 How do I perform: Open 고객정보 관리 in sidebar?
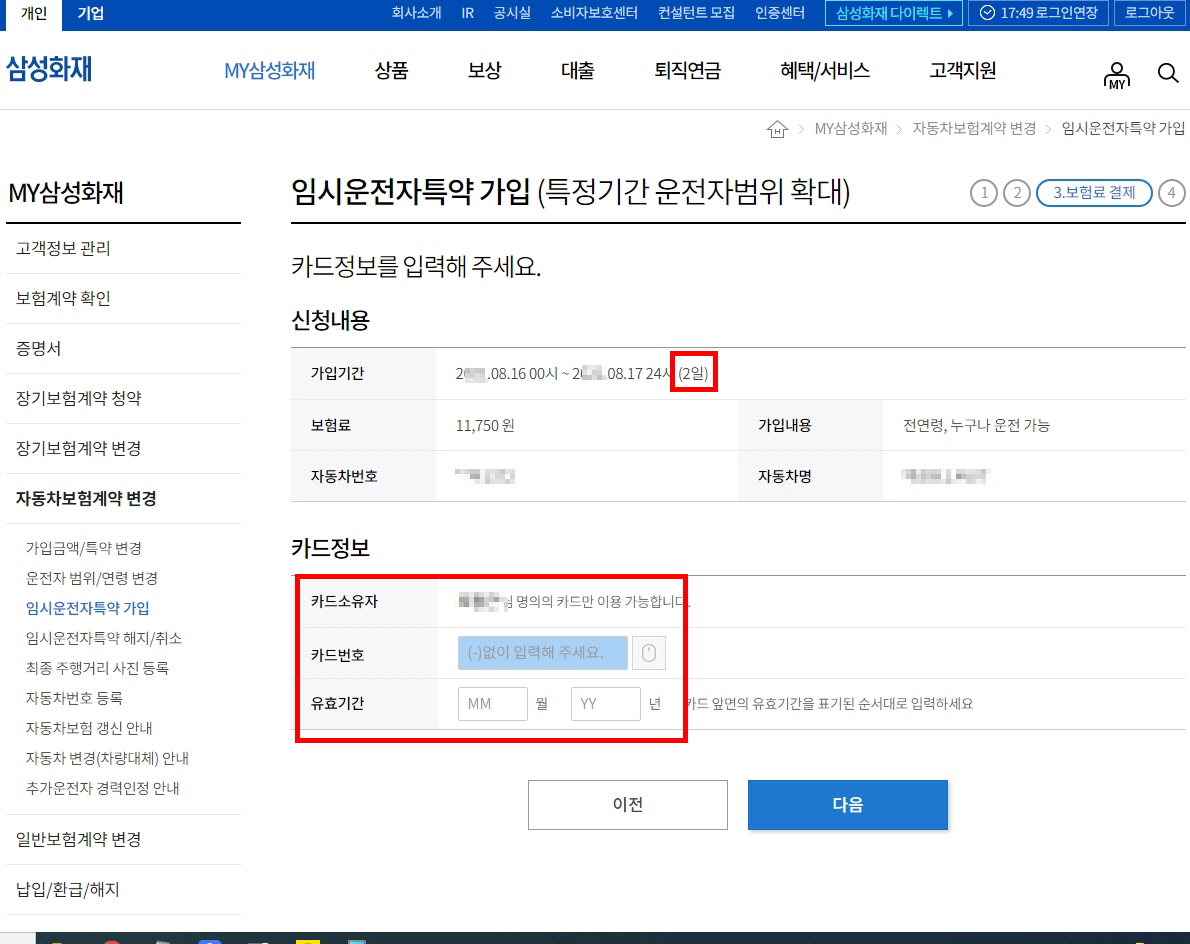[x=123, y=248]
